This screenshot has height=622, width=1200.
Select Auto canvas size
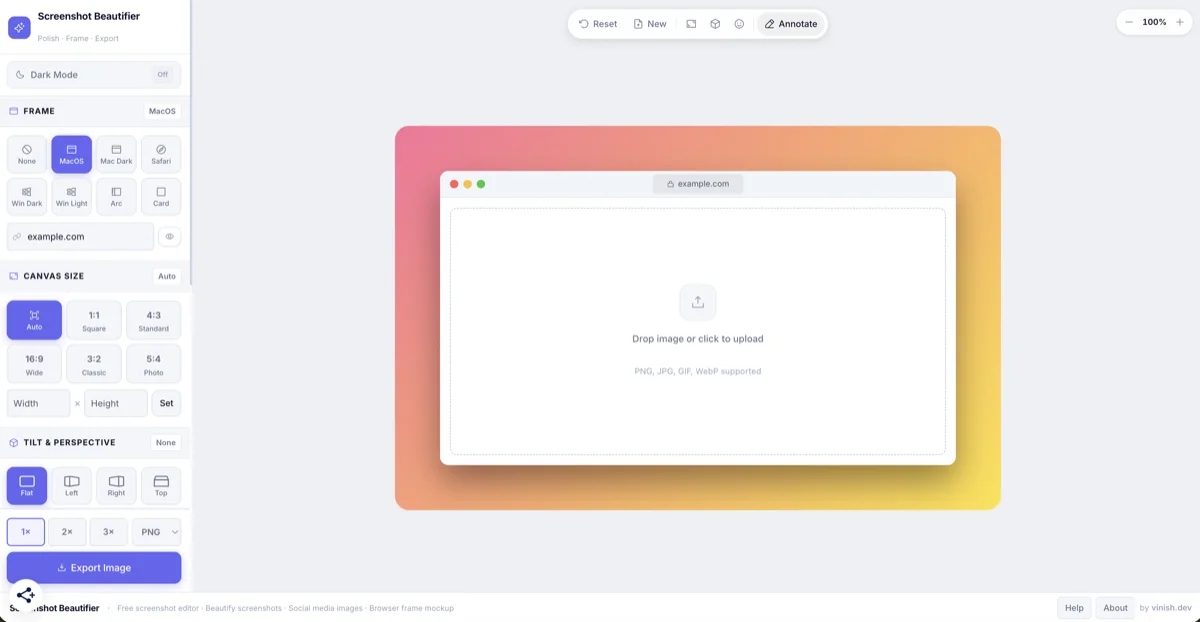pyautogui.click(x=34, y=320)
